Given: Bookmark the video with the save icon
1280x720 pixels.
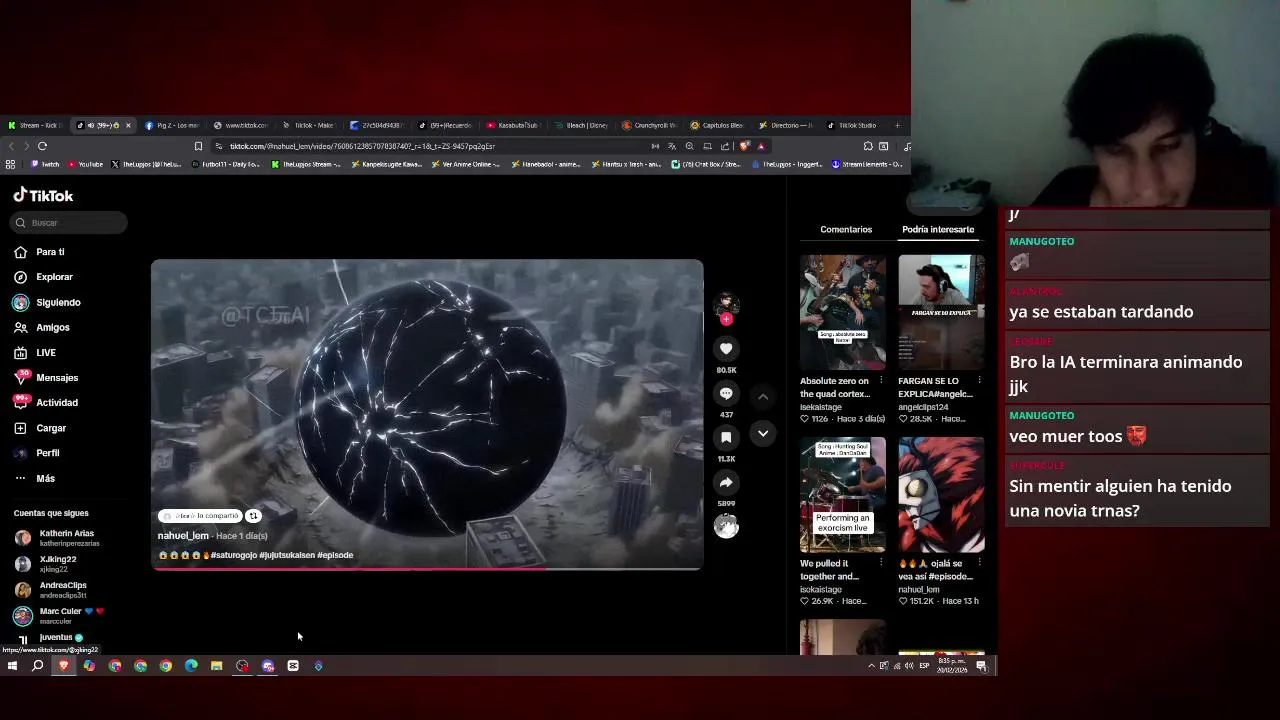Looking at the screenshot, I should (x=726, y=437).
